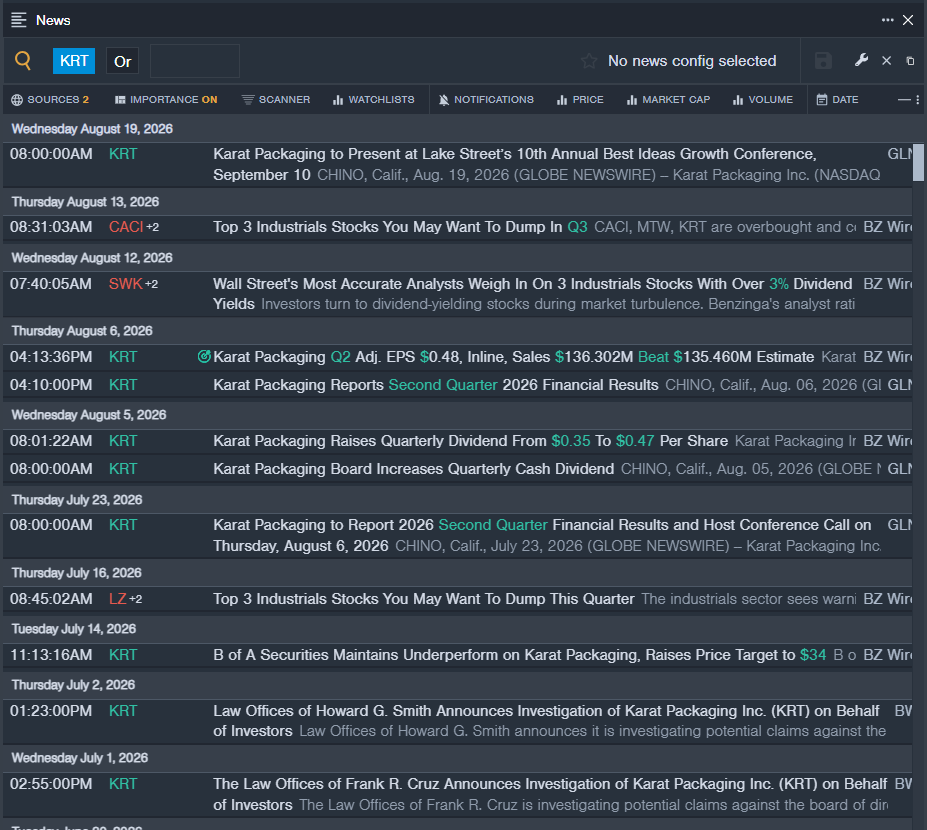Click the LZ ticker symbol
927x830 pixels.
pos(118,599)
